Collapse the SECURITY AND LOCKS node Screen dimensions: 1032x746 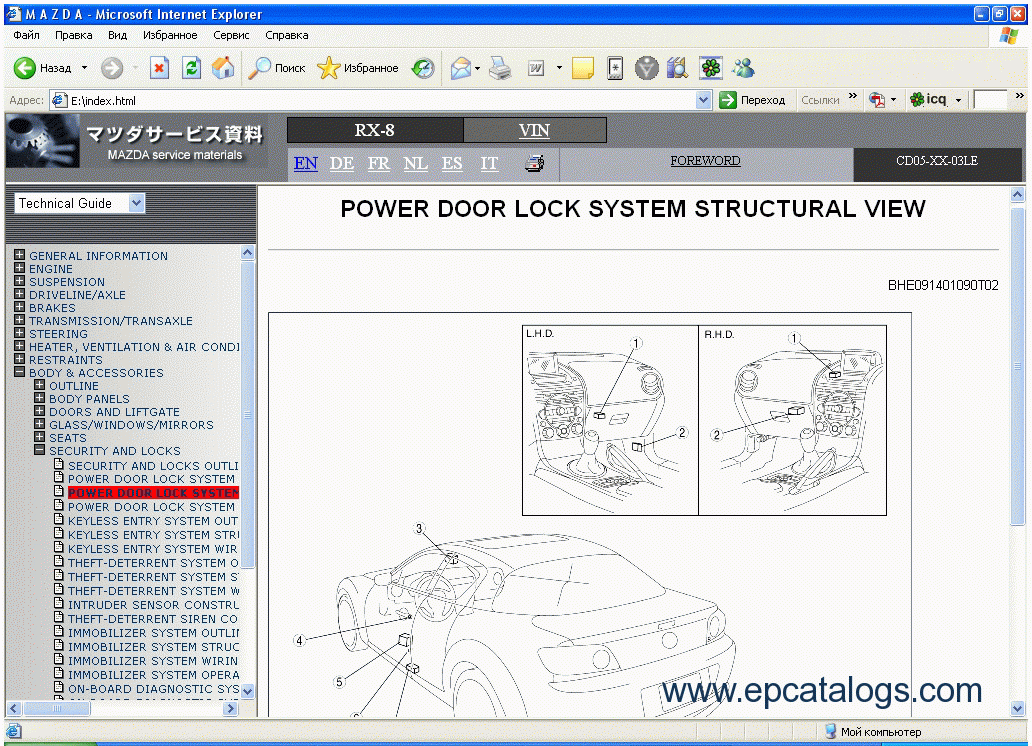point(39,450)
